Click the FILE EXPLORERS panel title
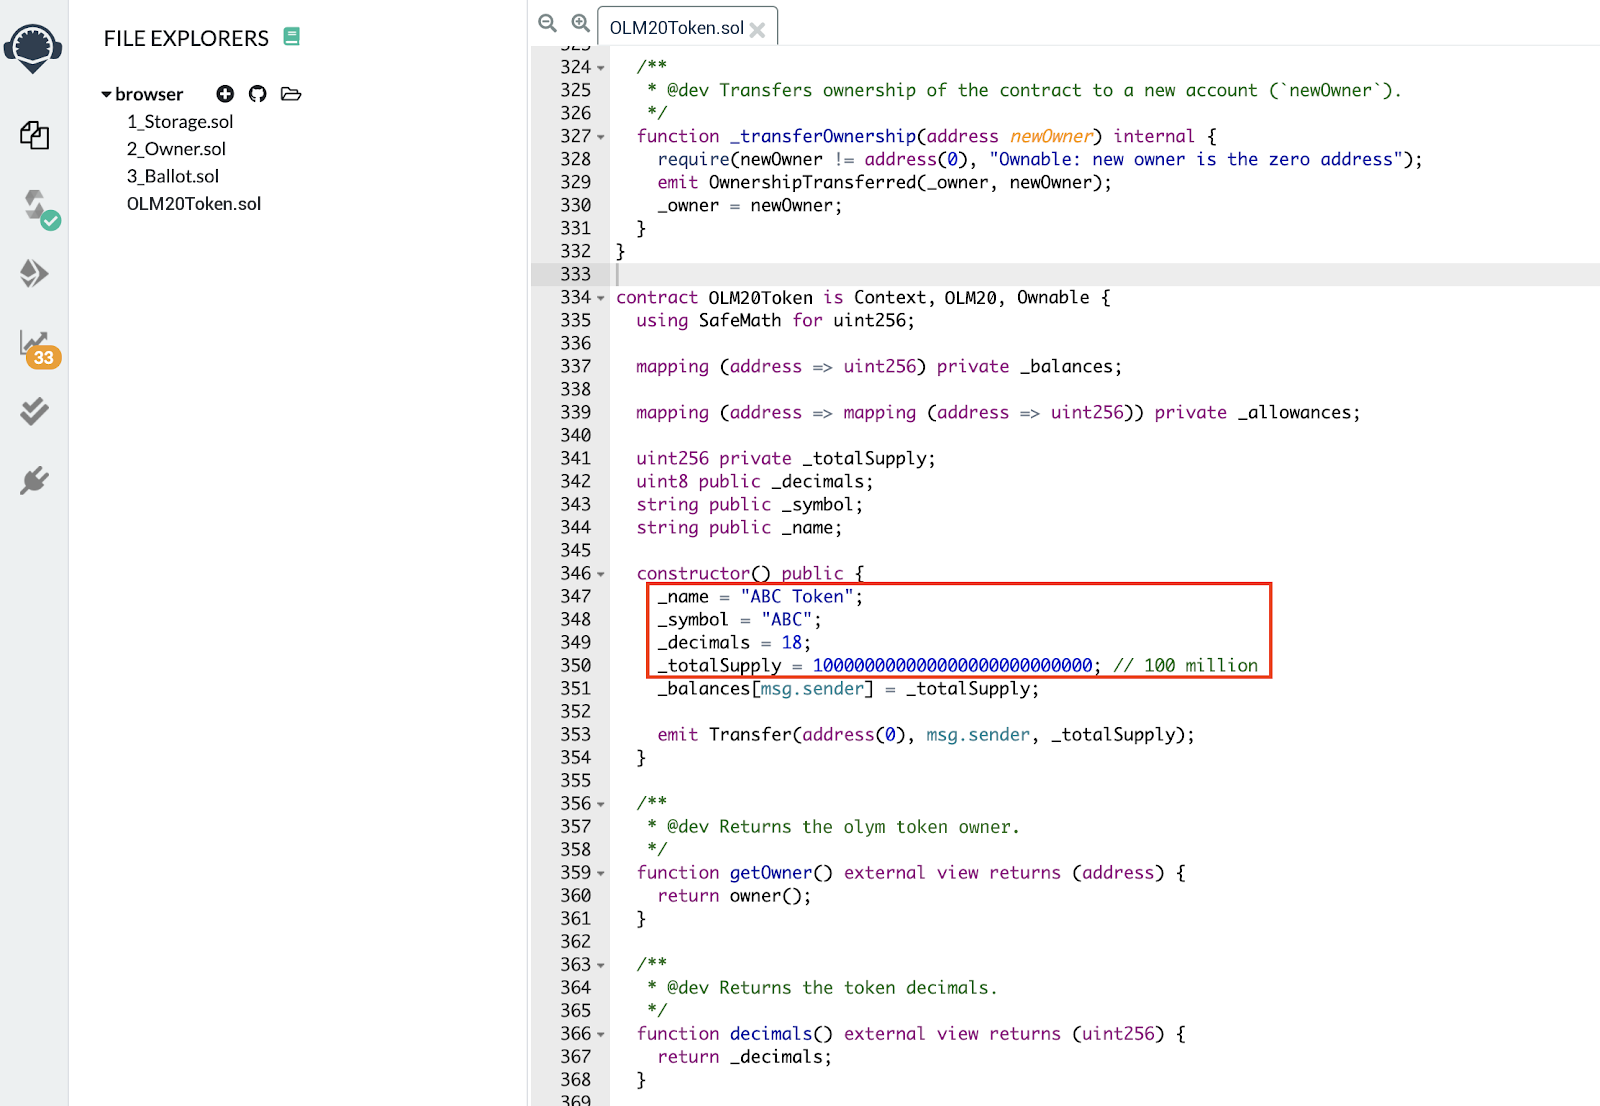This screenshot has width=1600, height=1106. [186, 38]
